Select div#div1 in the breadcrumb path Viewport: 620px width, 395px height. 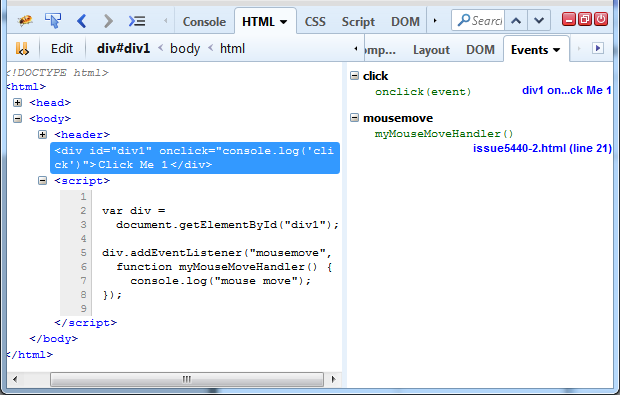click(123, 48)
